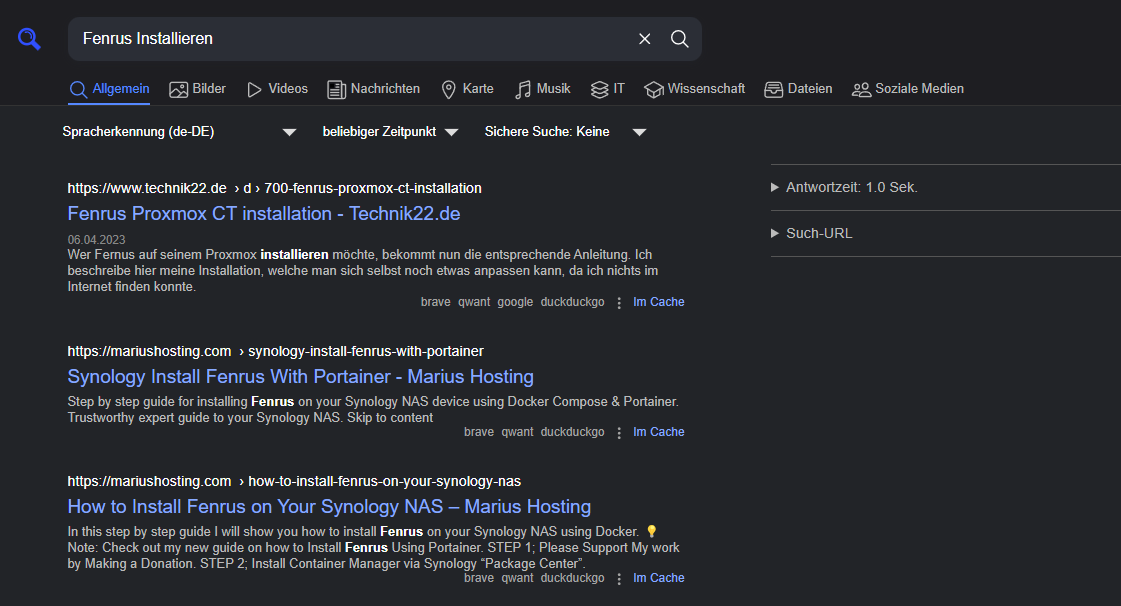This screenshot has width=1121, height=606.
Task: Expand the Such-URL section
Action: coord(811,233)
